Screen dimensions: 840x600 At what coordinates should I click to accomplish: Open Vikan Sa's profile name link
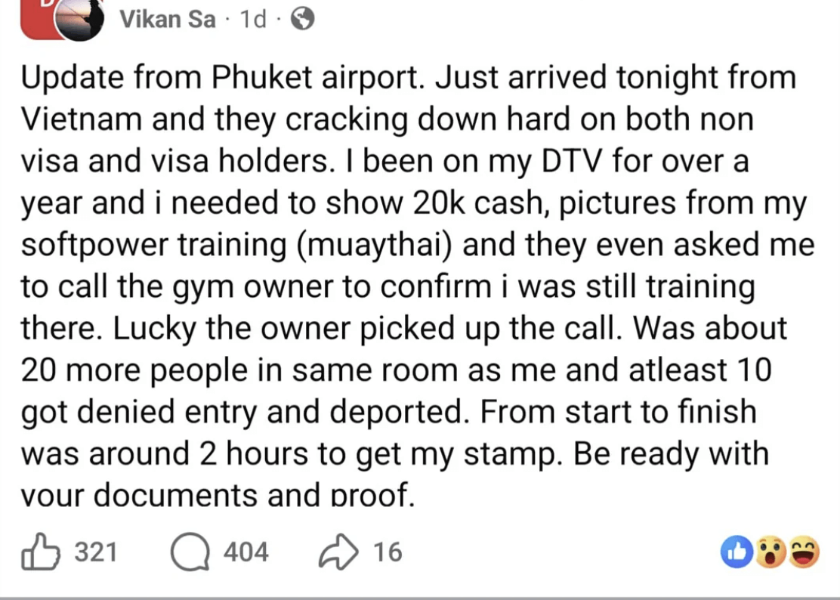[167, 20]
